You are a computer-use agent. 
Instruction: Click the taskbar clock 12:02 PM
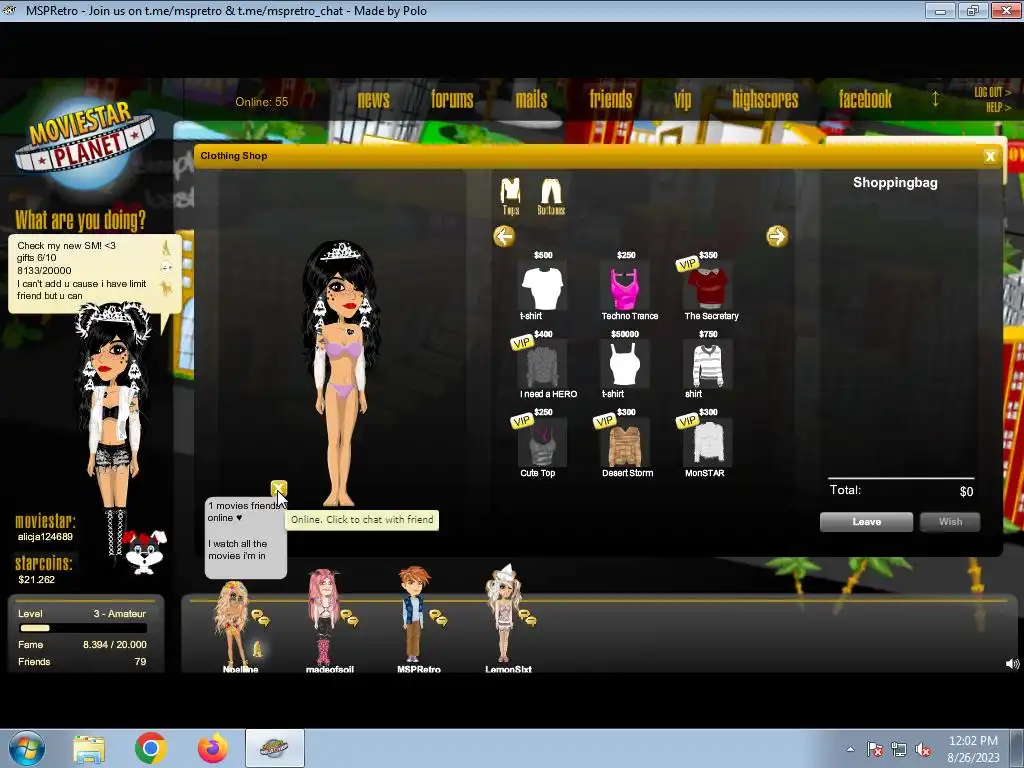pos(973,741)
